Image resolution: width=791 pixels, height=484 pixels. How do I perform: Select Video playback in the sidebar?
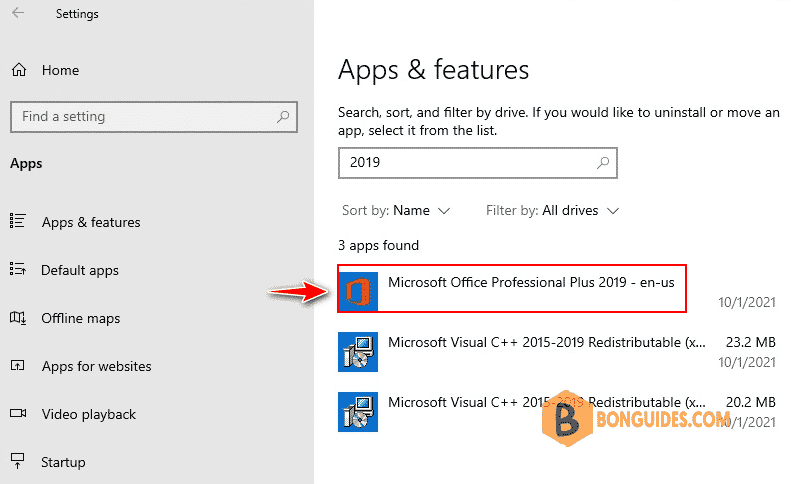pos(88,414)
